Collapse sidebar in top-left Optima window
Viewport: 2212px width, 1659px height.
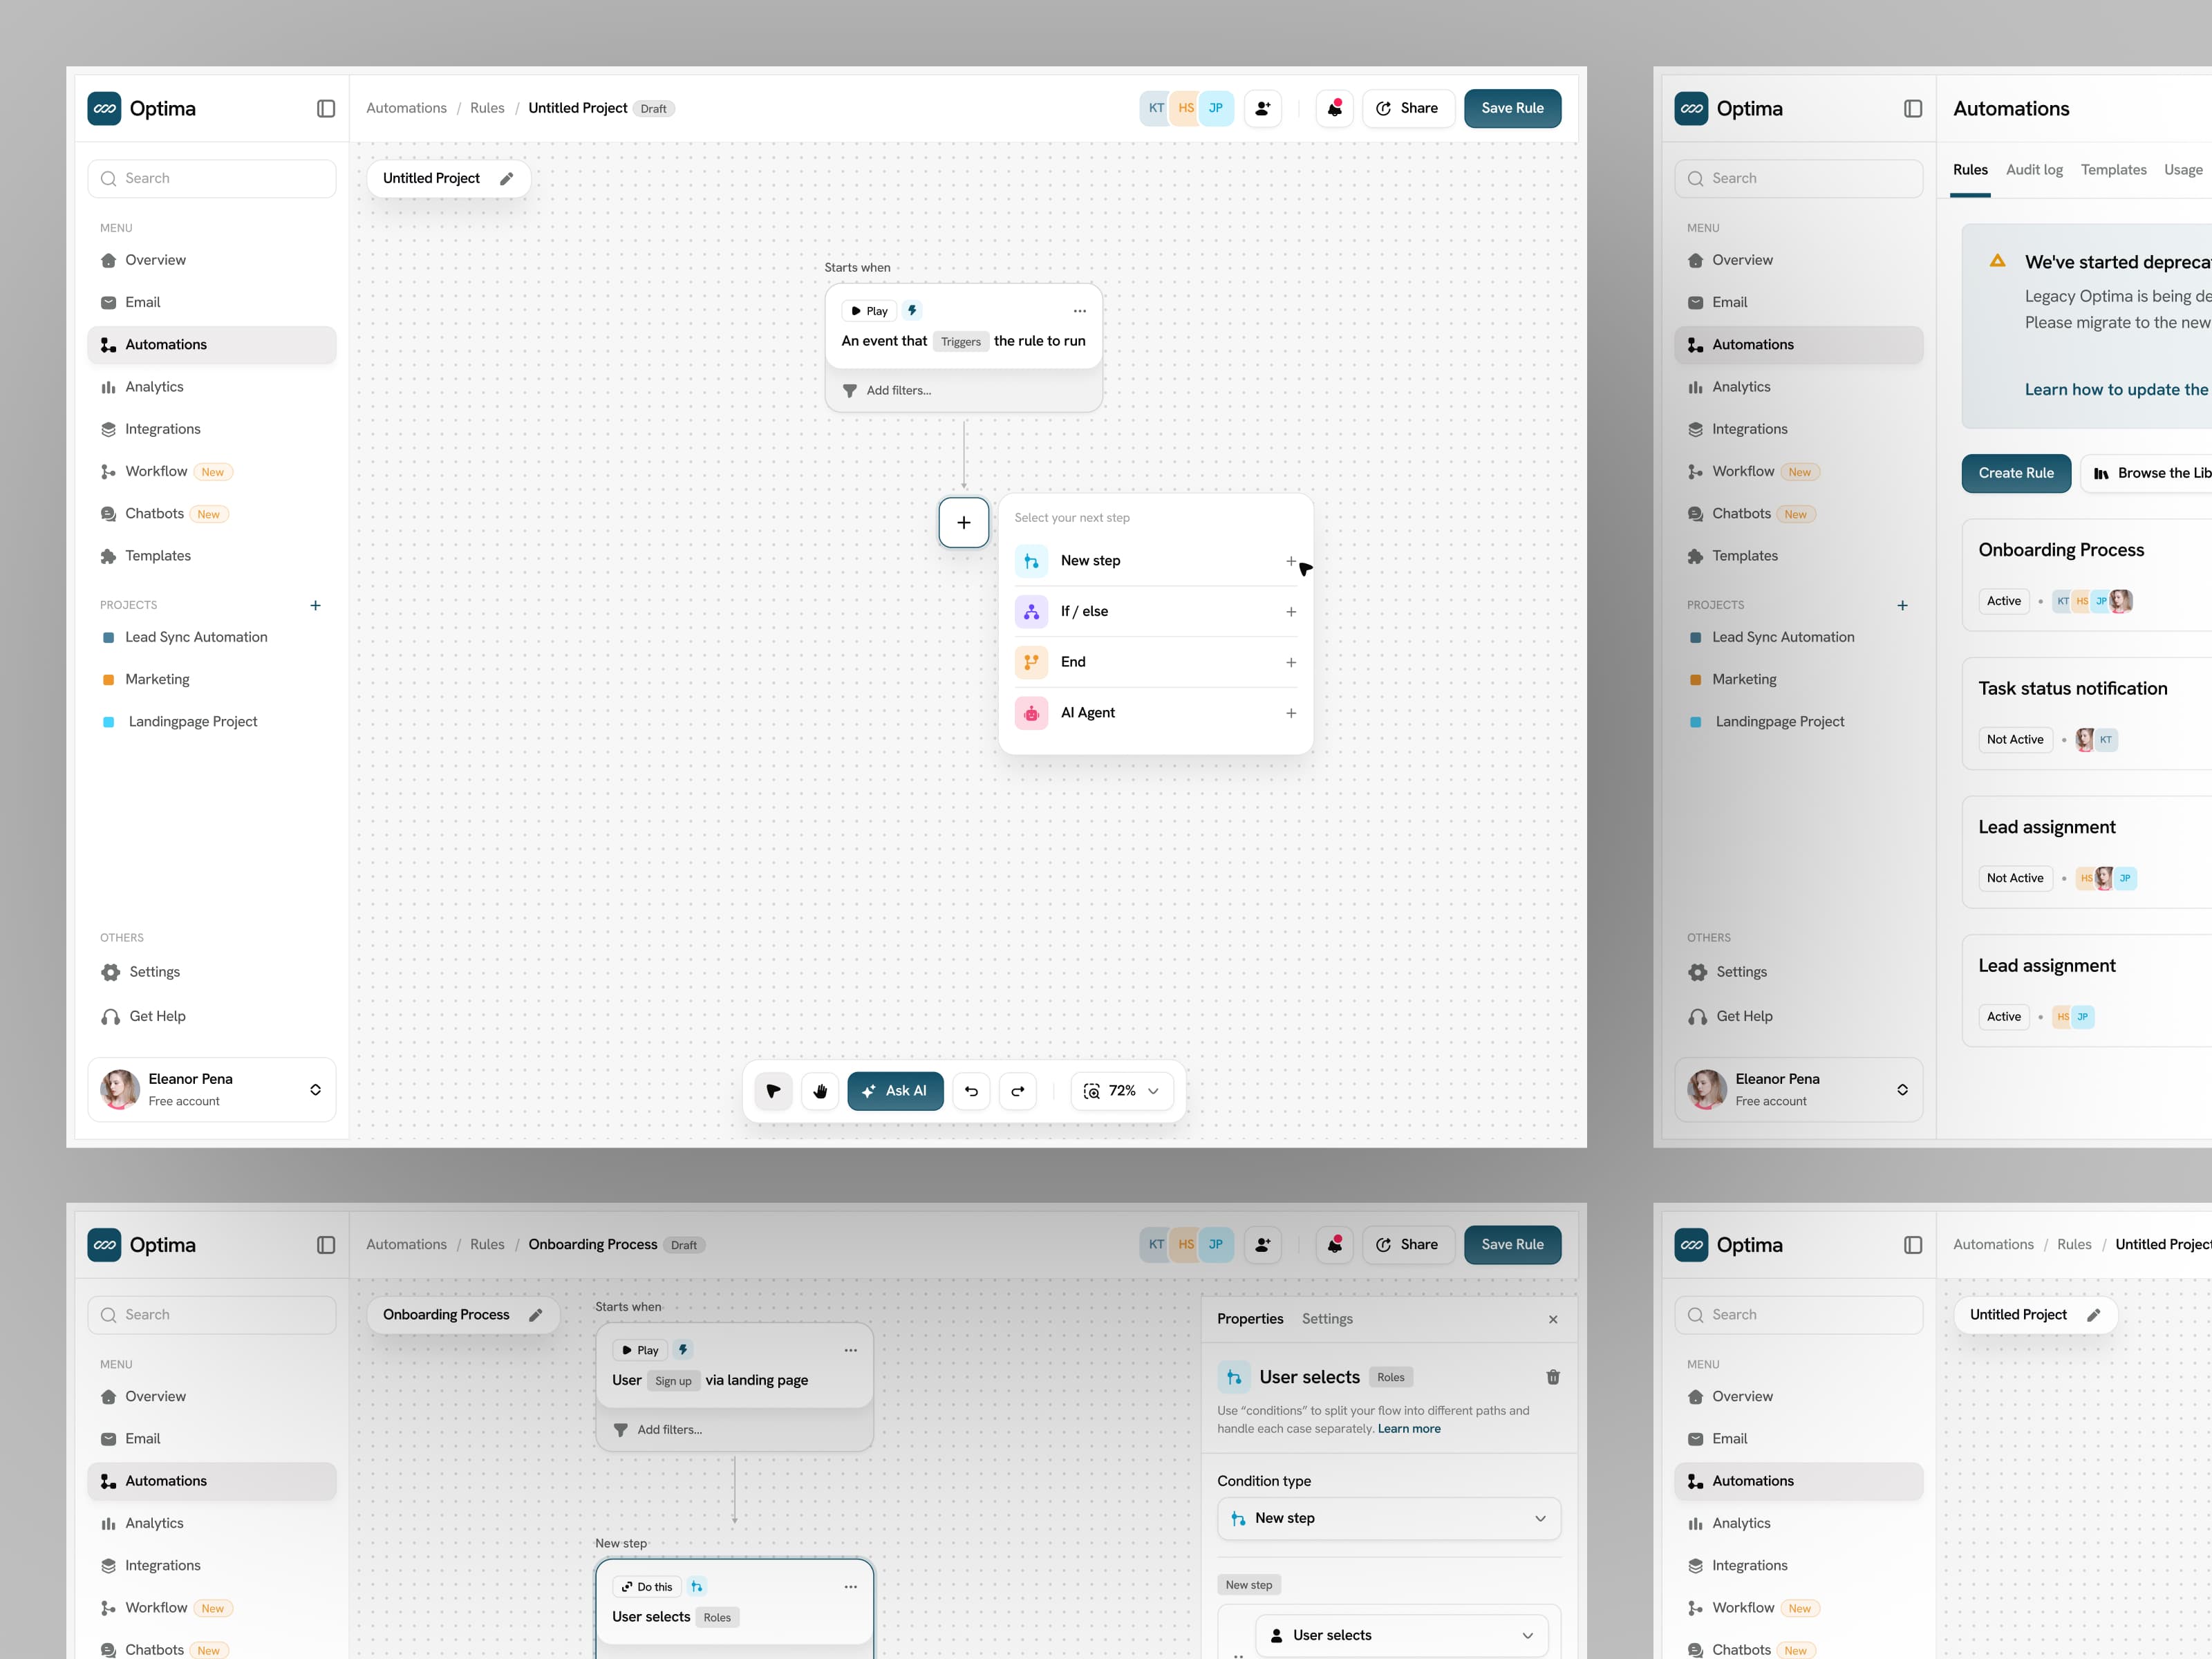326,108
